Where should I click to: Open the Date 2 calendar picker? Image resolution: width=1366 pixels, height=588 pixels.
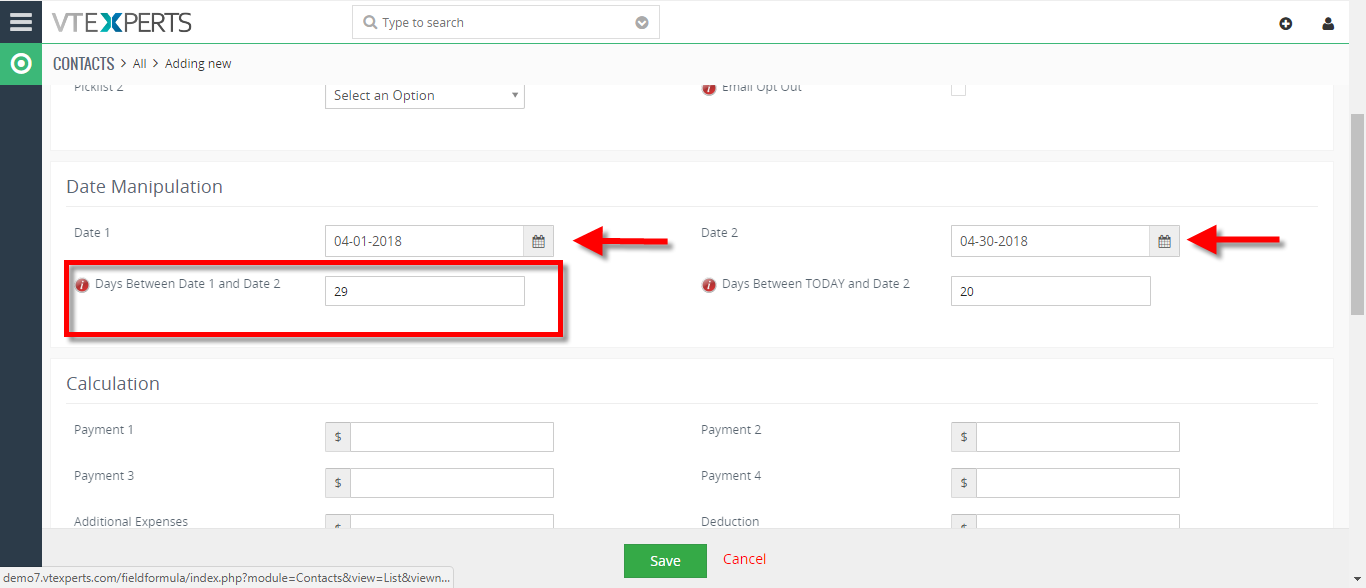(1164, 241)
